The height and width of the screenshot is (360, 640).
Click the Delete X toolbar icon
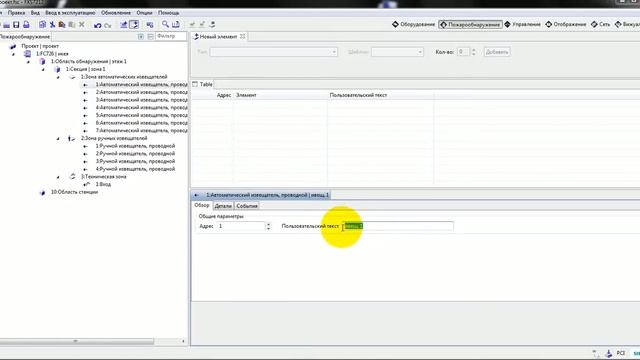tap(82, 25)
